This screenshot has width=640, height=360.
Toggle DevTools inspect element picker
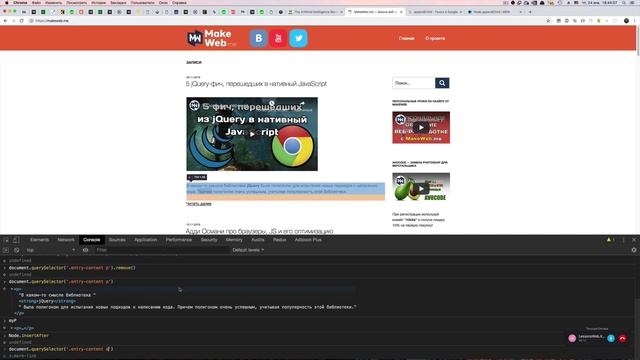[7, 240]
